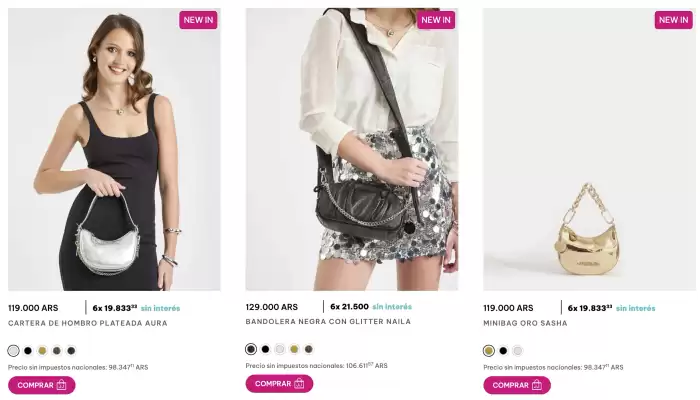Open the Cartera de Hombro Plateada Aura title link
This screenshot has width=700, height=400.
[88, 324]
